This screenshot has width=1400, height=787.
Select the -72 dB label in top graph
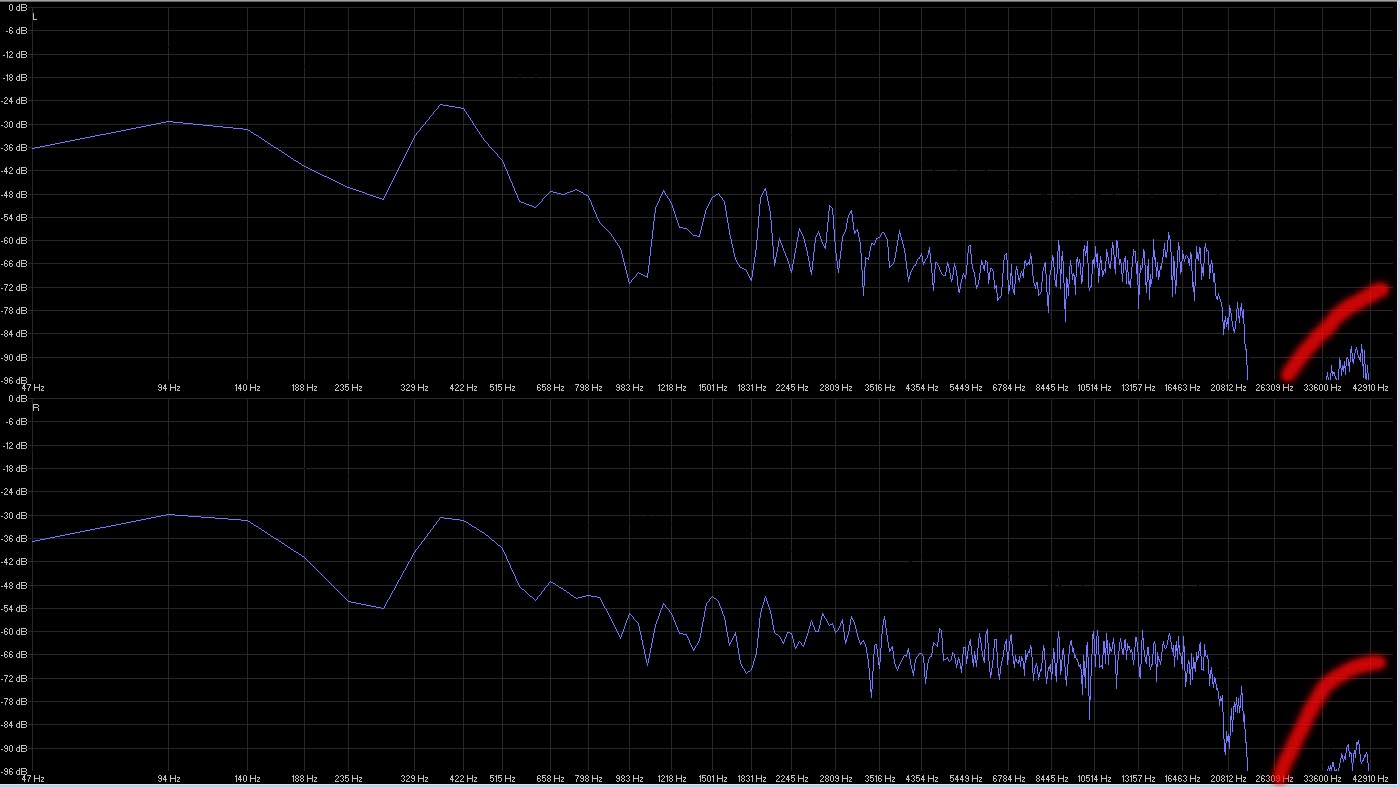[15, 287]
